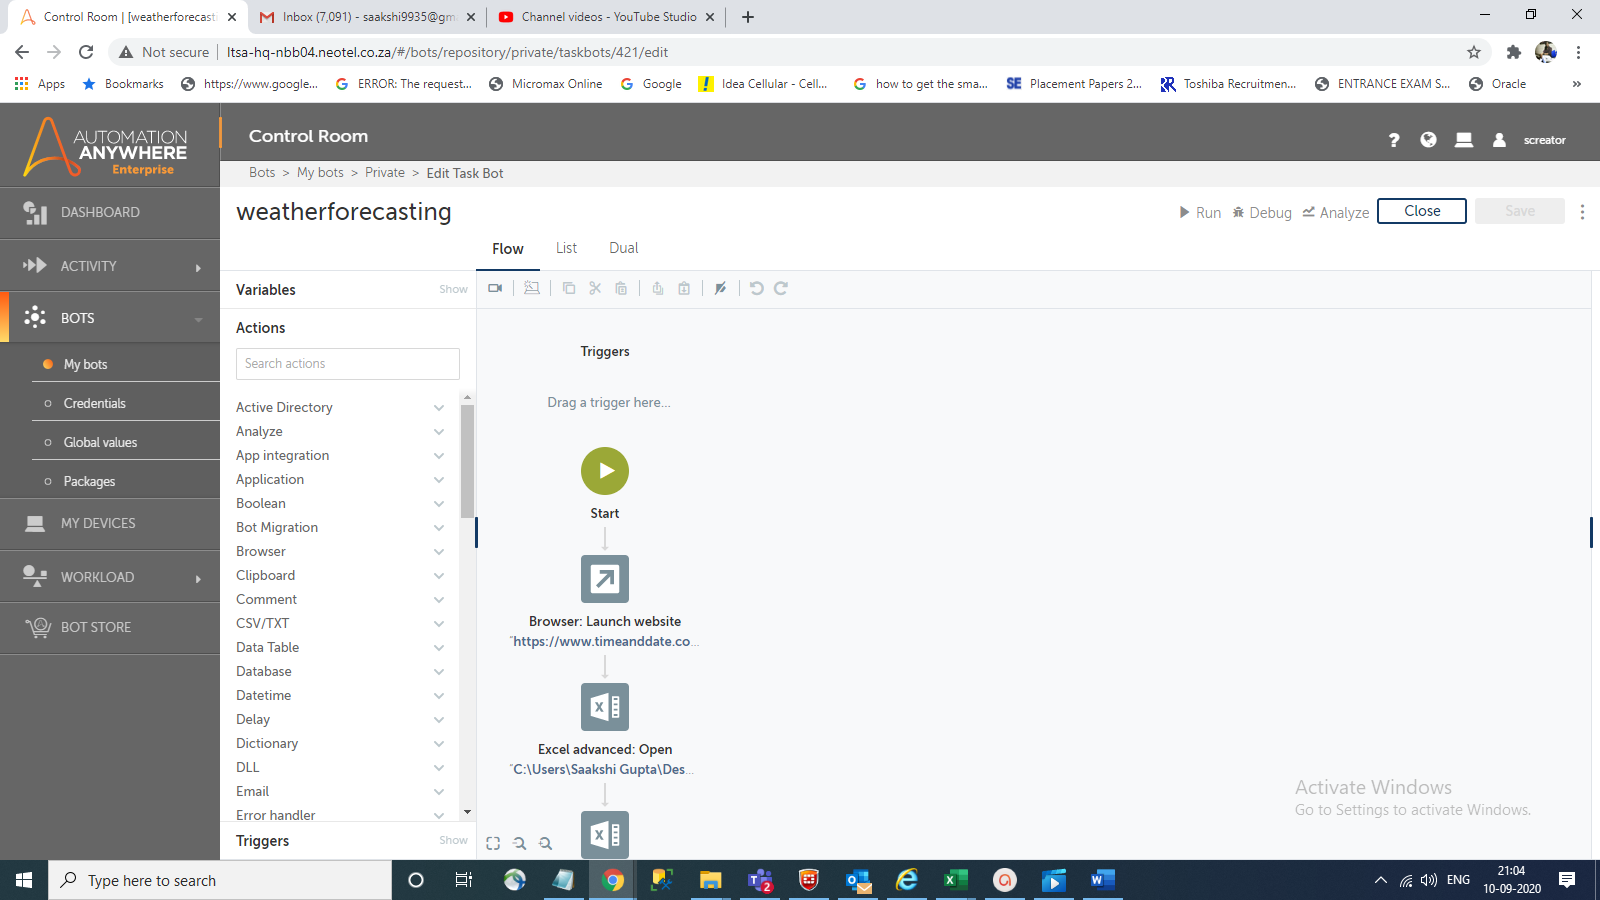Click the Start recording camera icon
1600x900 pixels.
click(x=495, y=288)
